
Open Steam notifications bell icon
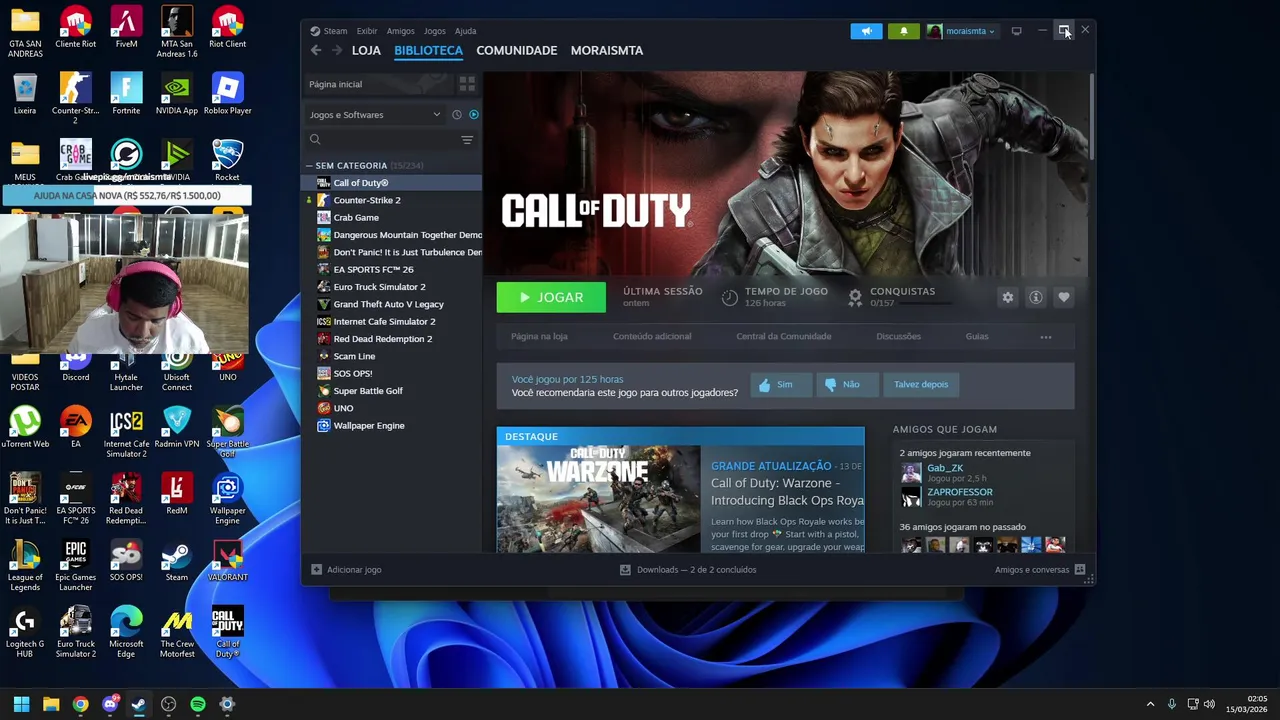tap(903, 31)
